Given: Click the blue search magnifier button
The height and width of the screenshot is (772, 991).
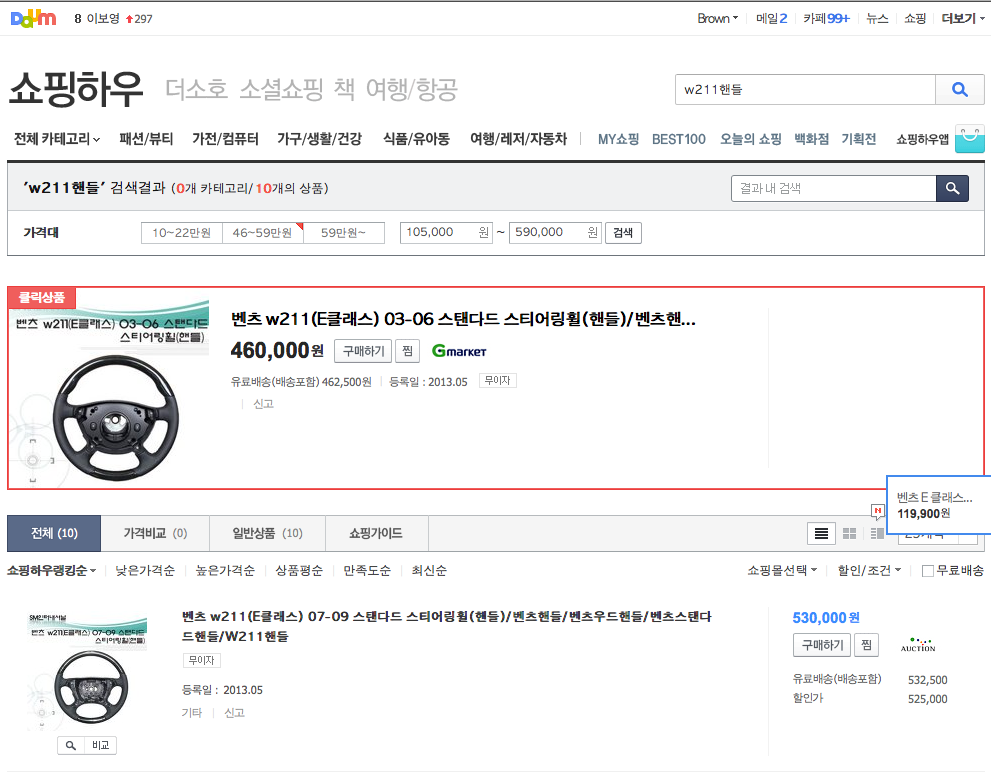Looking at the screenshot, I should point(960,90).
